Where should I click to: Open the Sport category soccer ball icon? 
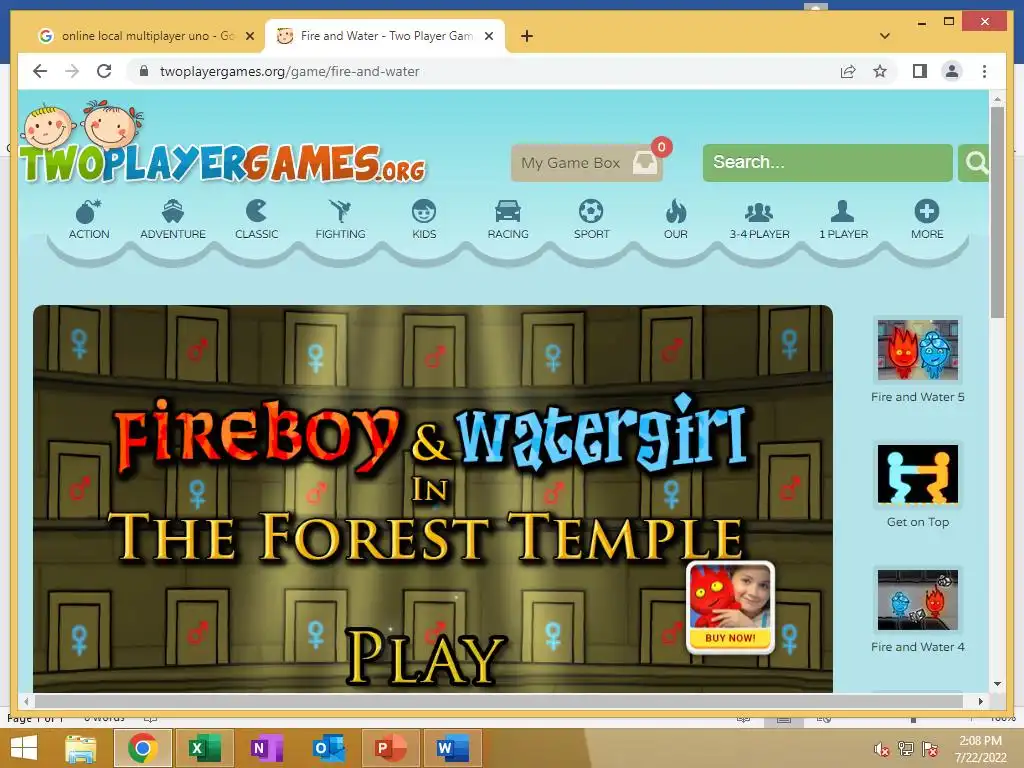(591, 211)
